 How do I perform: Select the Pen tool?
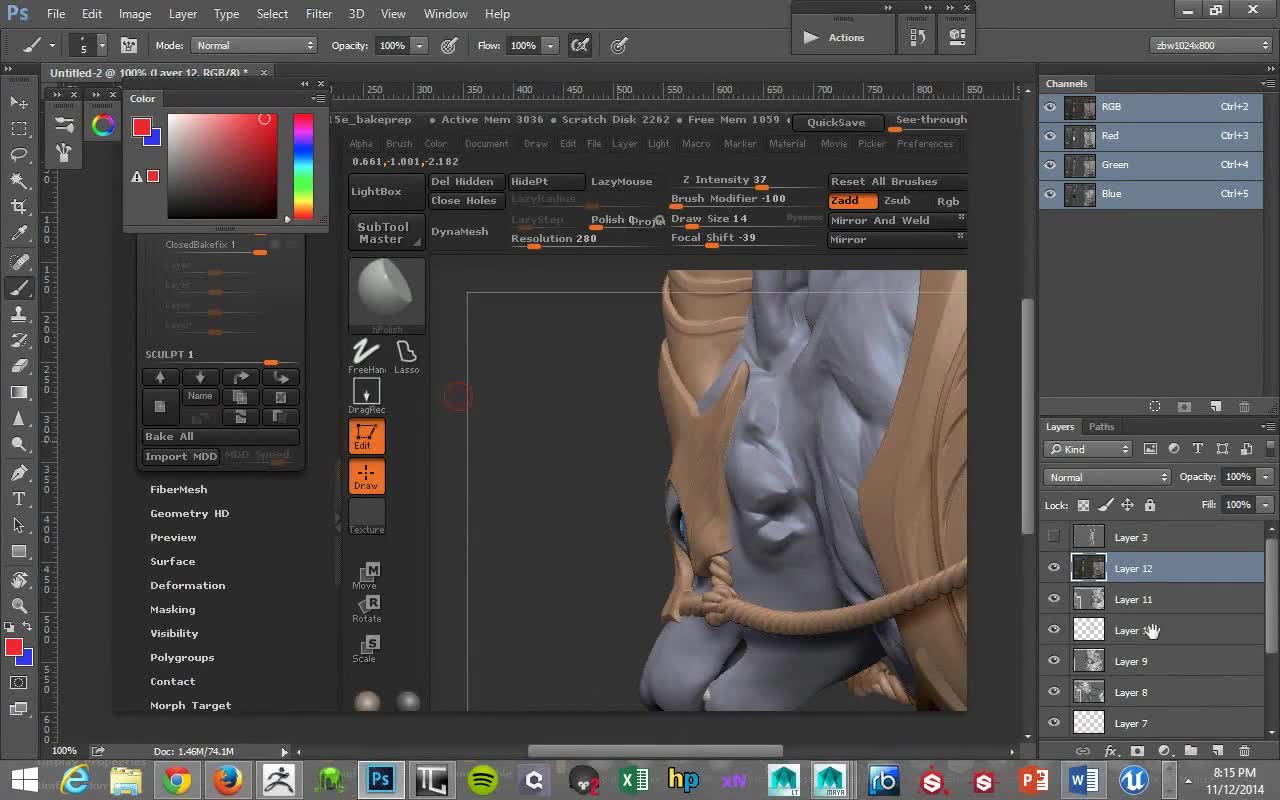click(x=19, y=472)
